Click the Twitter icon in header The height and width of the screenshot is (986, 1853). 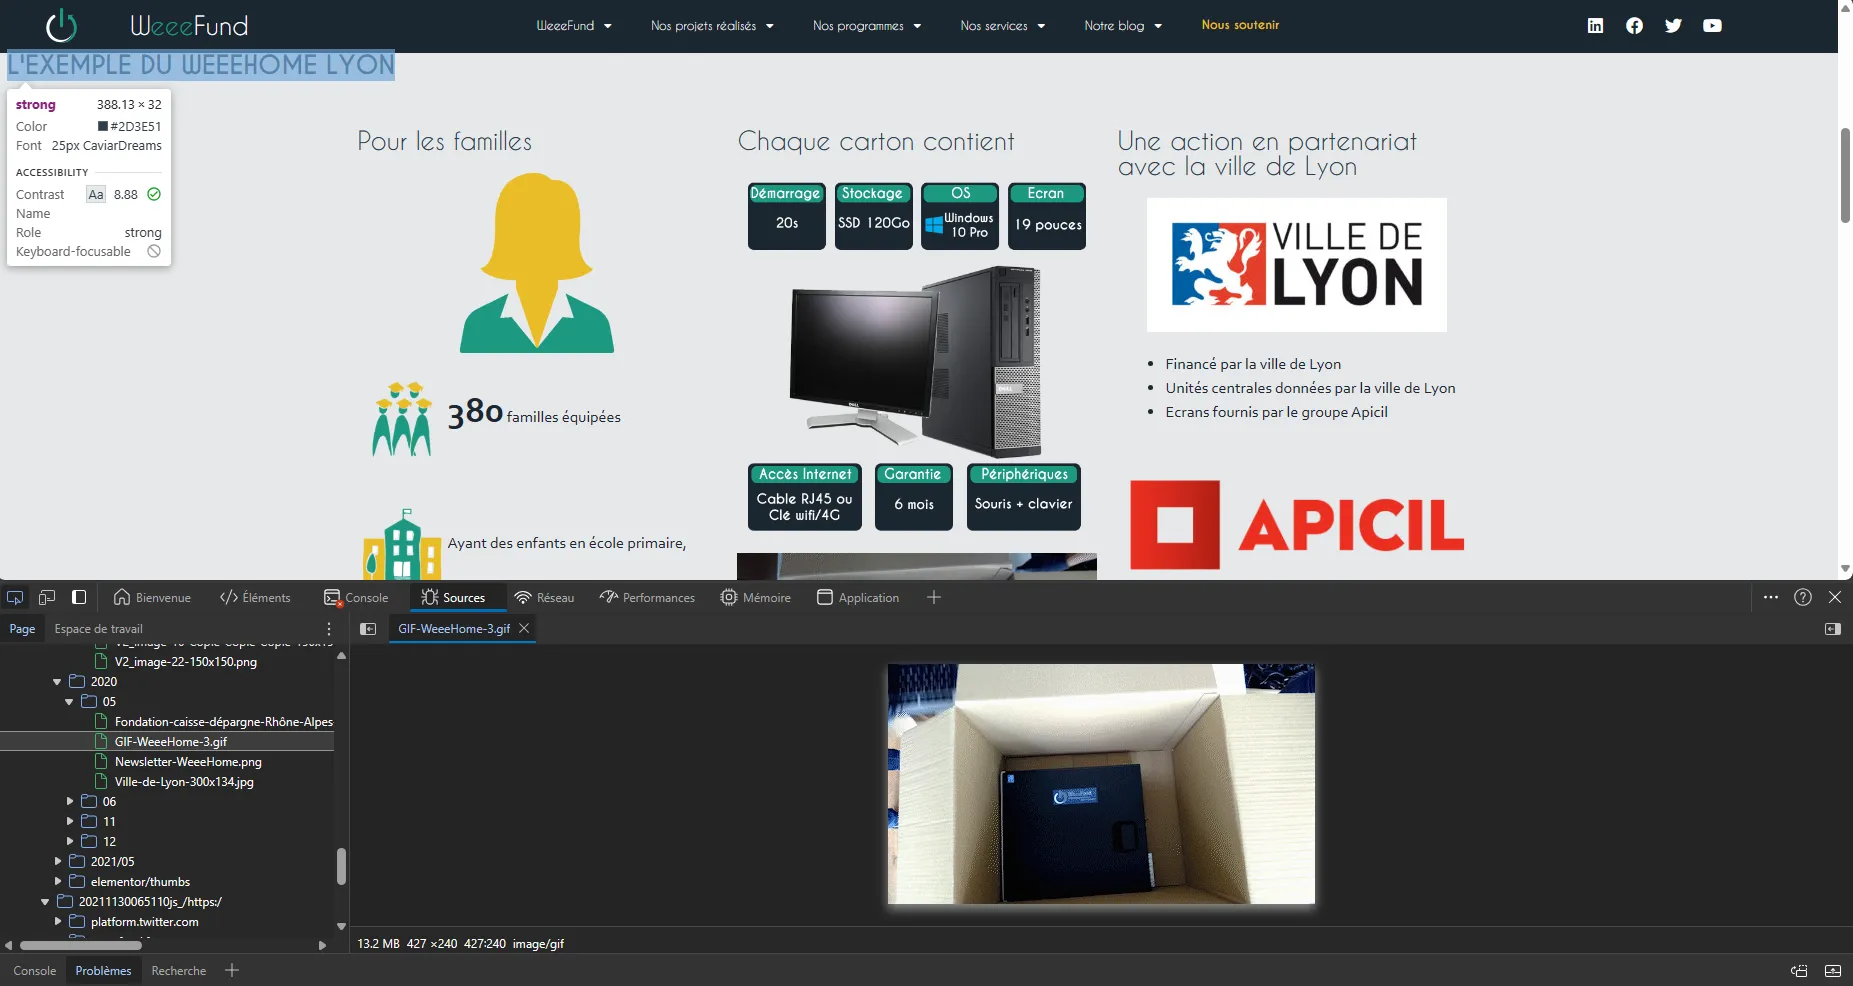click(1673, 26)
